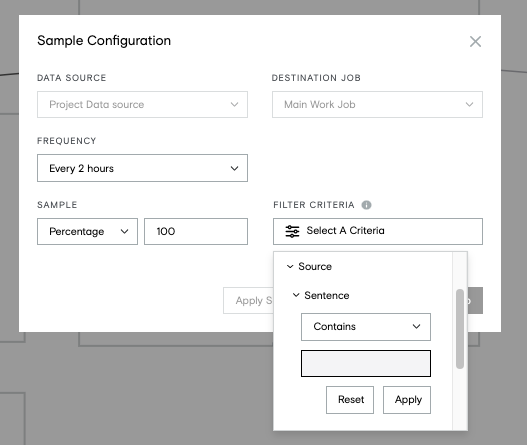Open the Frequency dropdown showing Every 2 hours
Image resolution: width=527 pixels, height=445 pixels.
[x=142, y=168]
